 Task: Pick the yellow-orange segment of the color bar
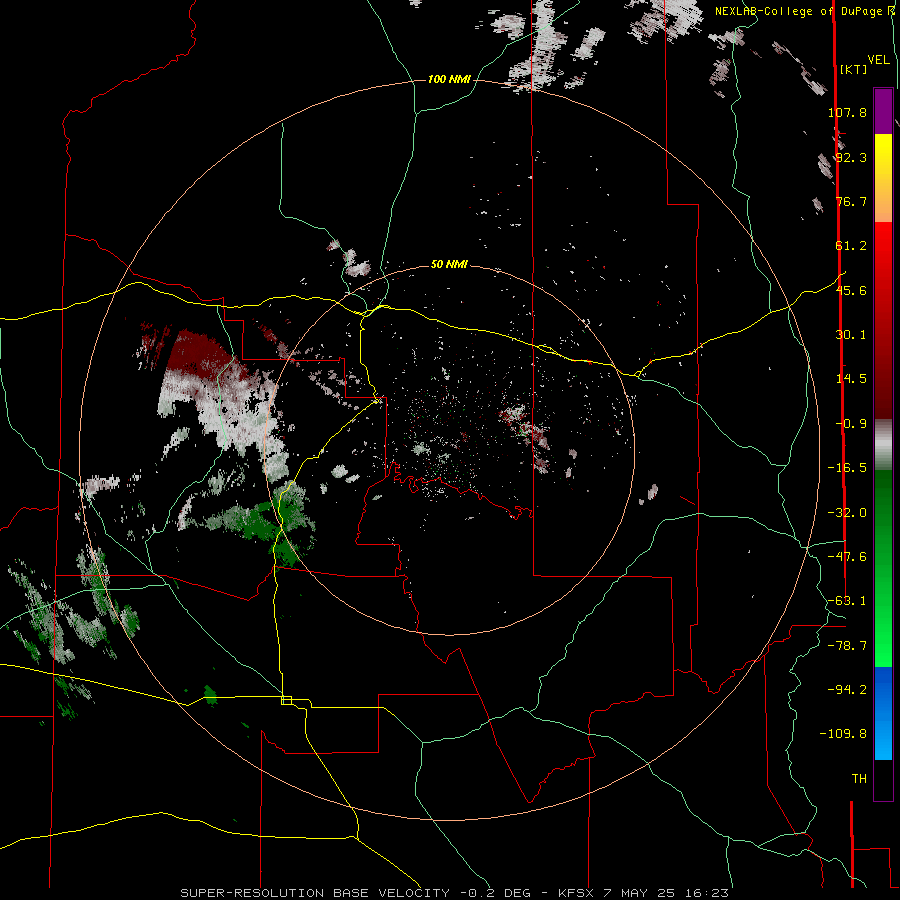[x=883, y=178]
